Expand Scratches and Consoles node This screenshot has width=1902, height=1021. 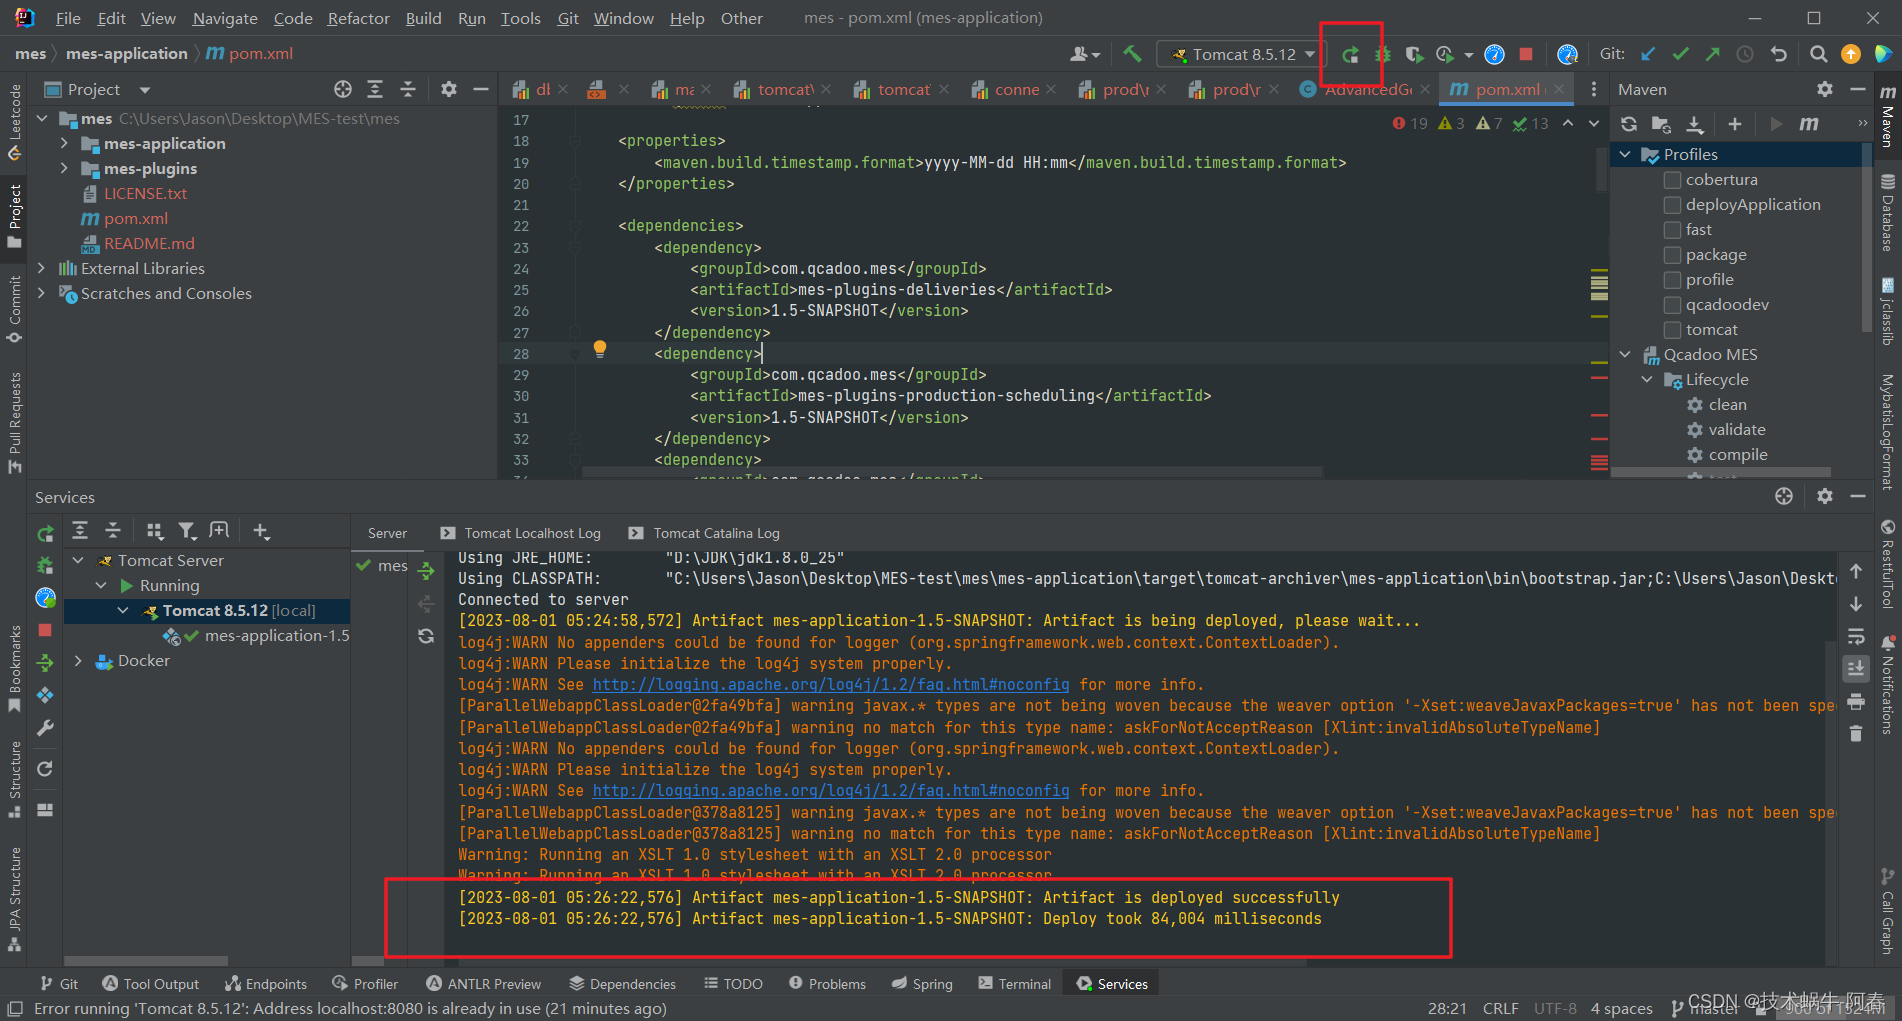coord(41,293)
